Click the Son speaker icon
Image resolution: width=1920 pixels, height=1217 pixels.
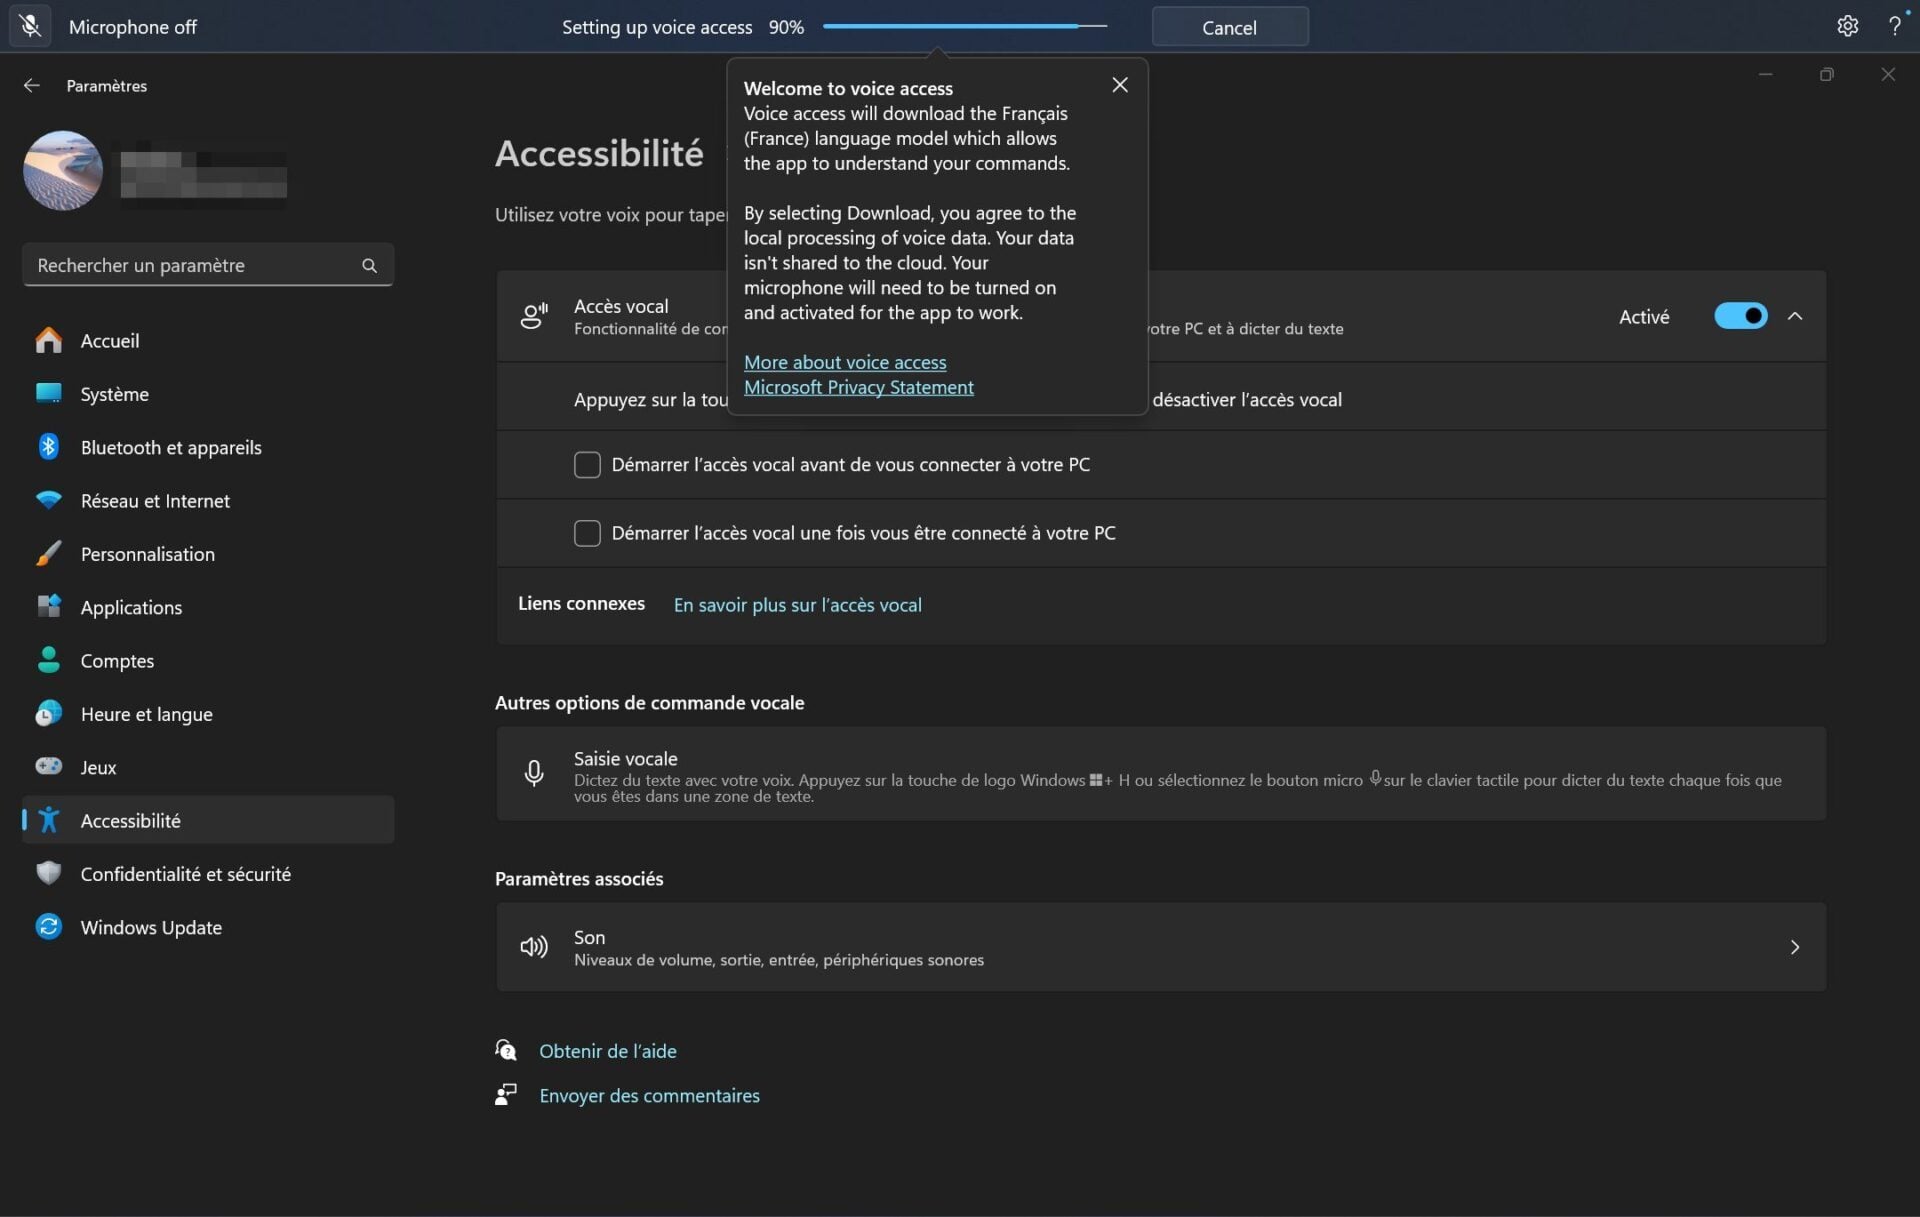coord(534,947)
